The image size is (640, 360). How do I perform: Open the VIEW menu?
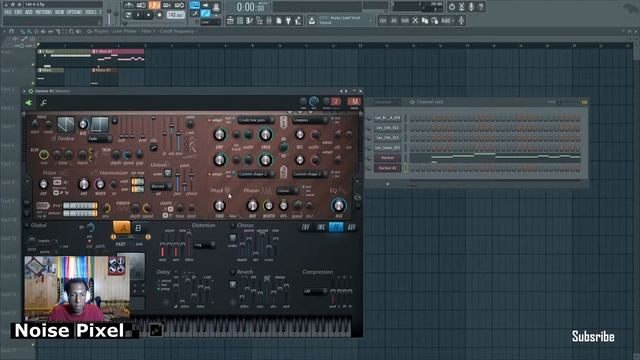pyautogui.click(x=60, y=12)
